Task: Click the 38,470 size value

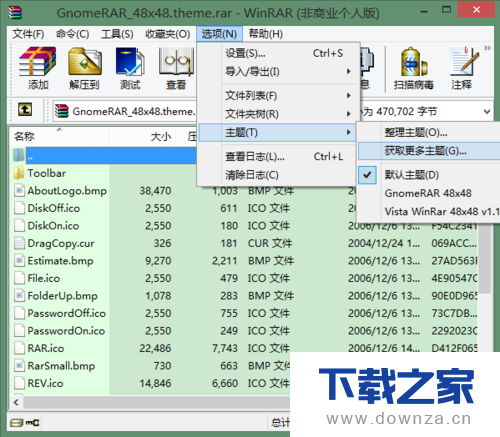Action: (x=155, y=191)
